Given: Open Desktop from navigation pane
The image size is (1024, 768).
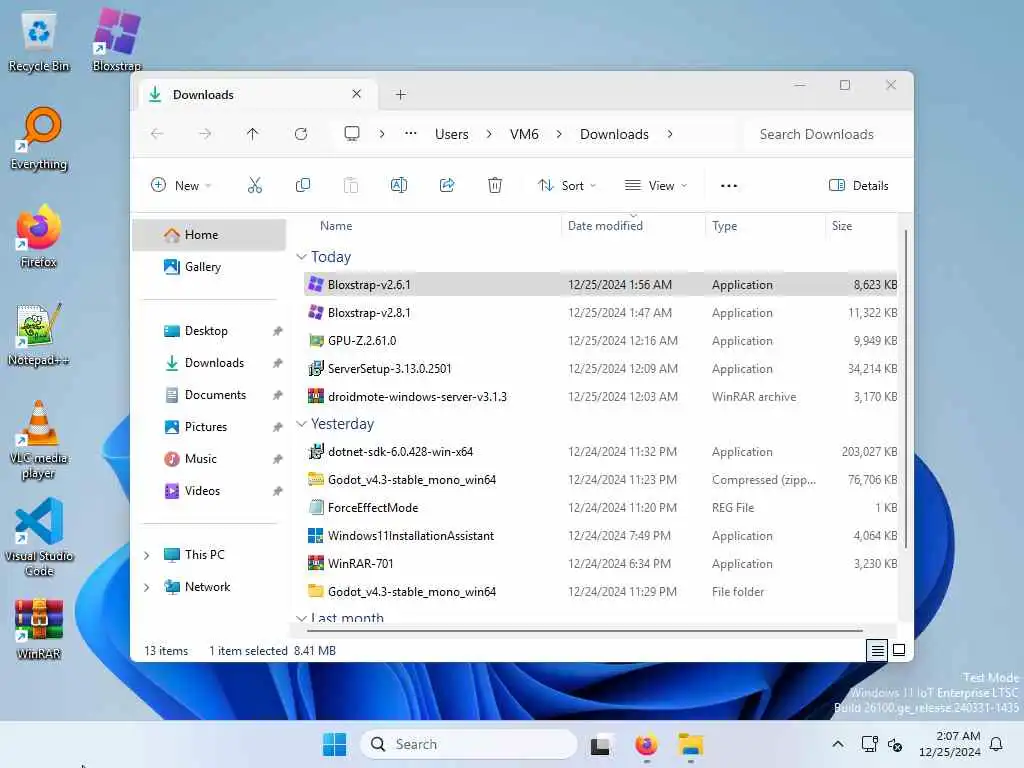Looking at the screenshot, I should (x=209, y=331).
